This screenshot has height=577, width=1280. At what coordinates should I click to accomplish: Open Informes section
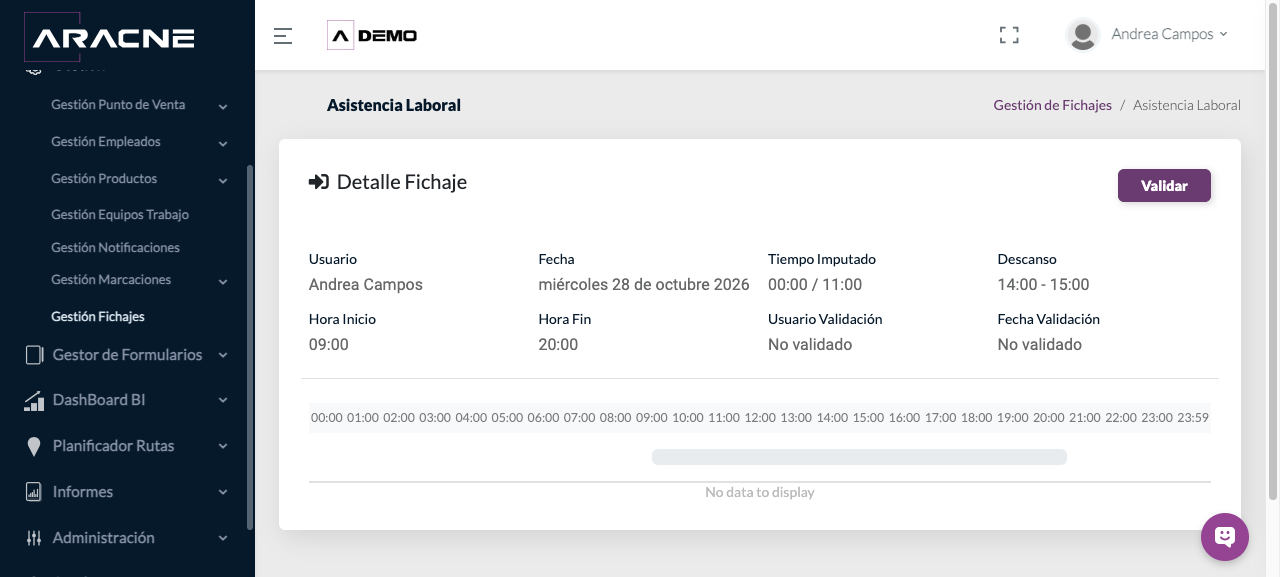pos(83,492)
